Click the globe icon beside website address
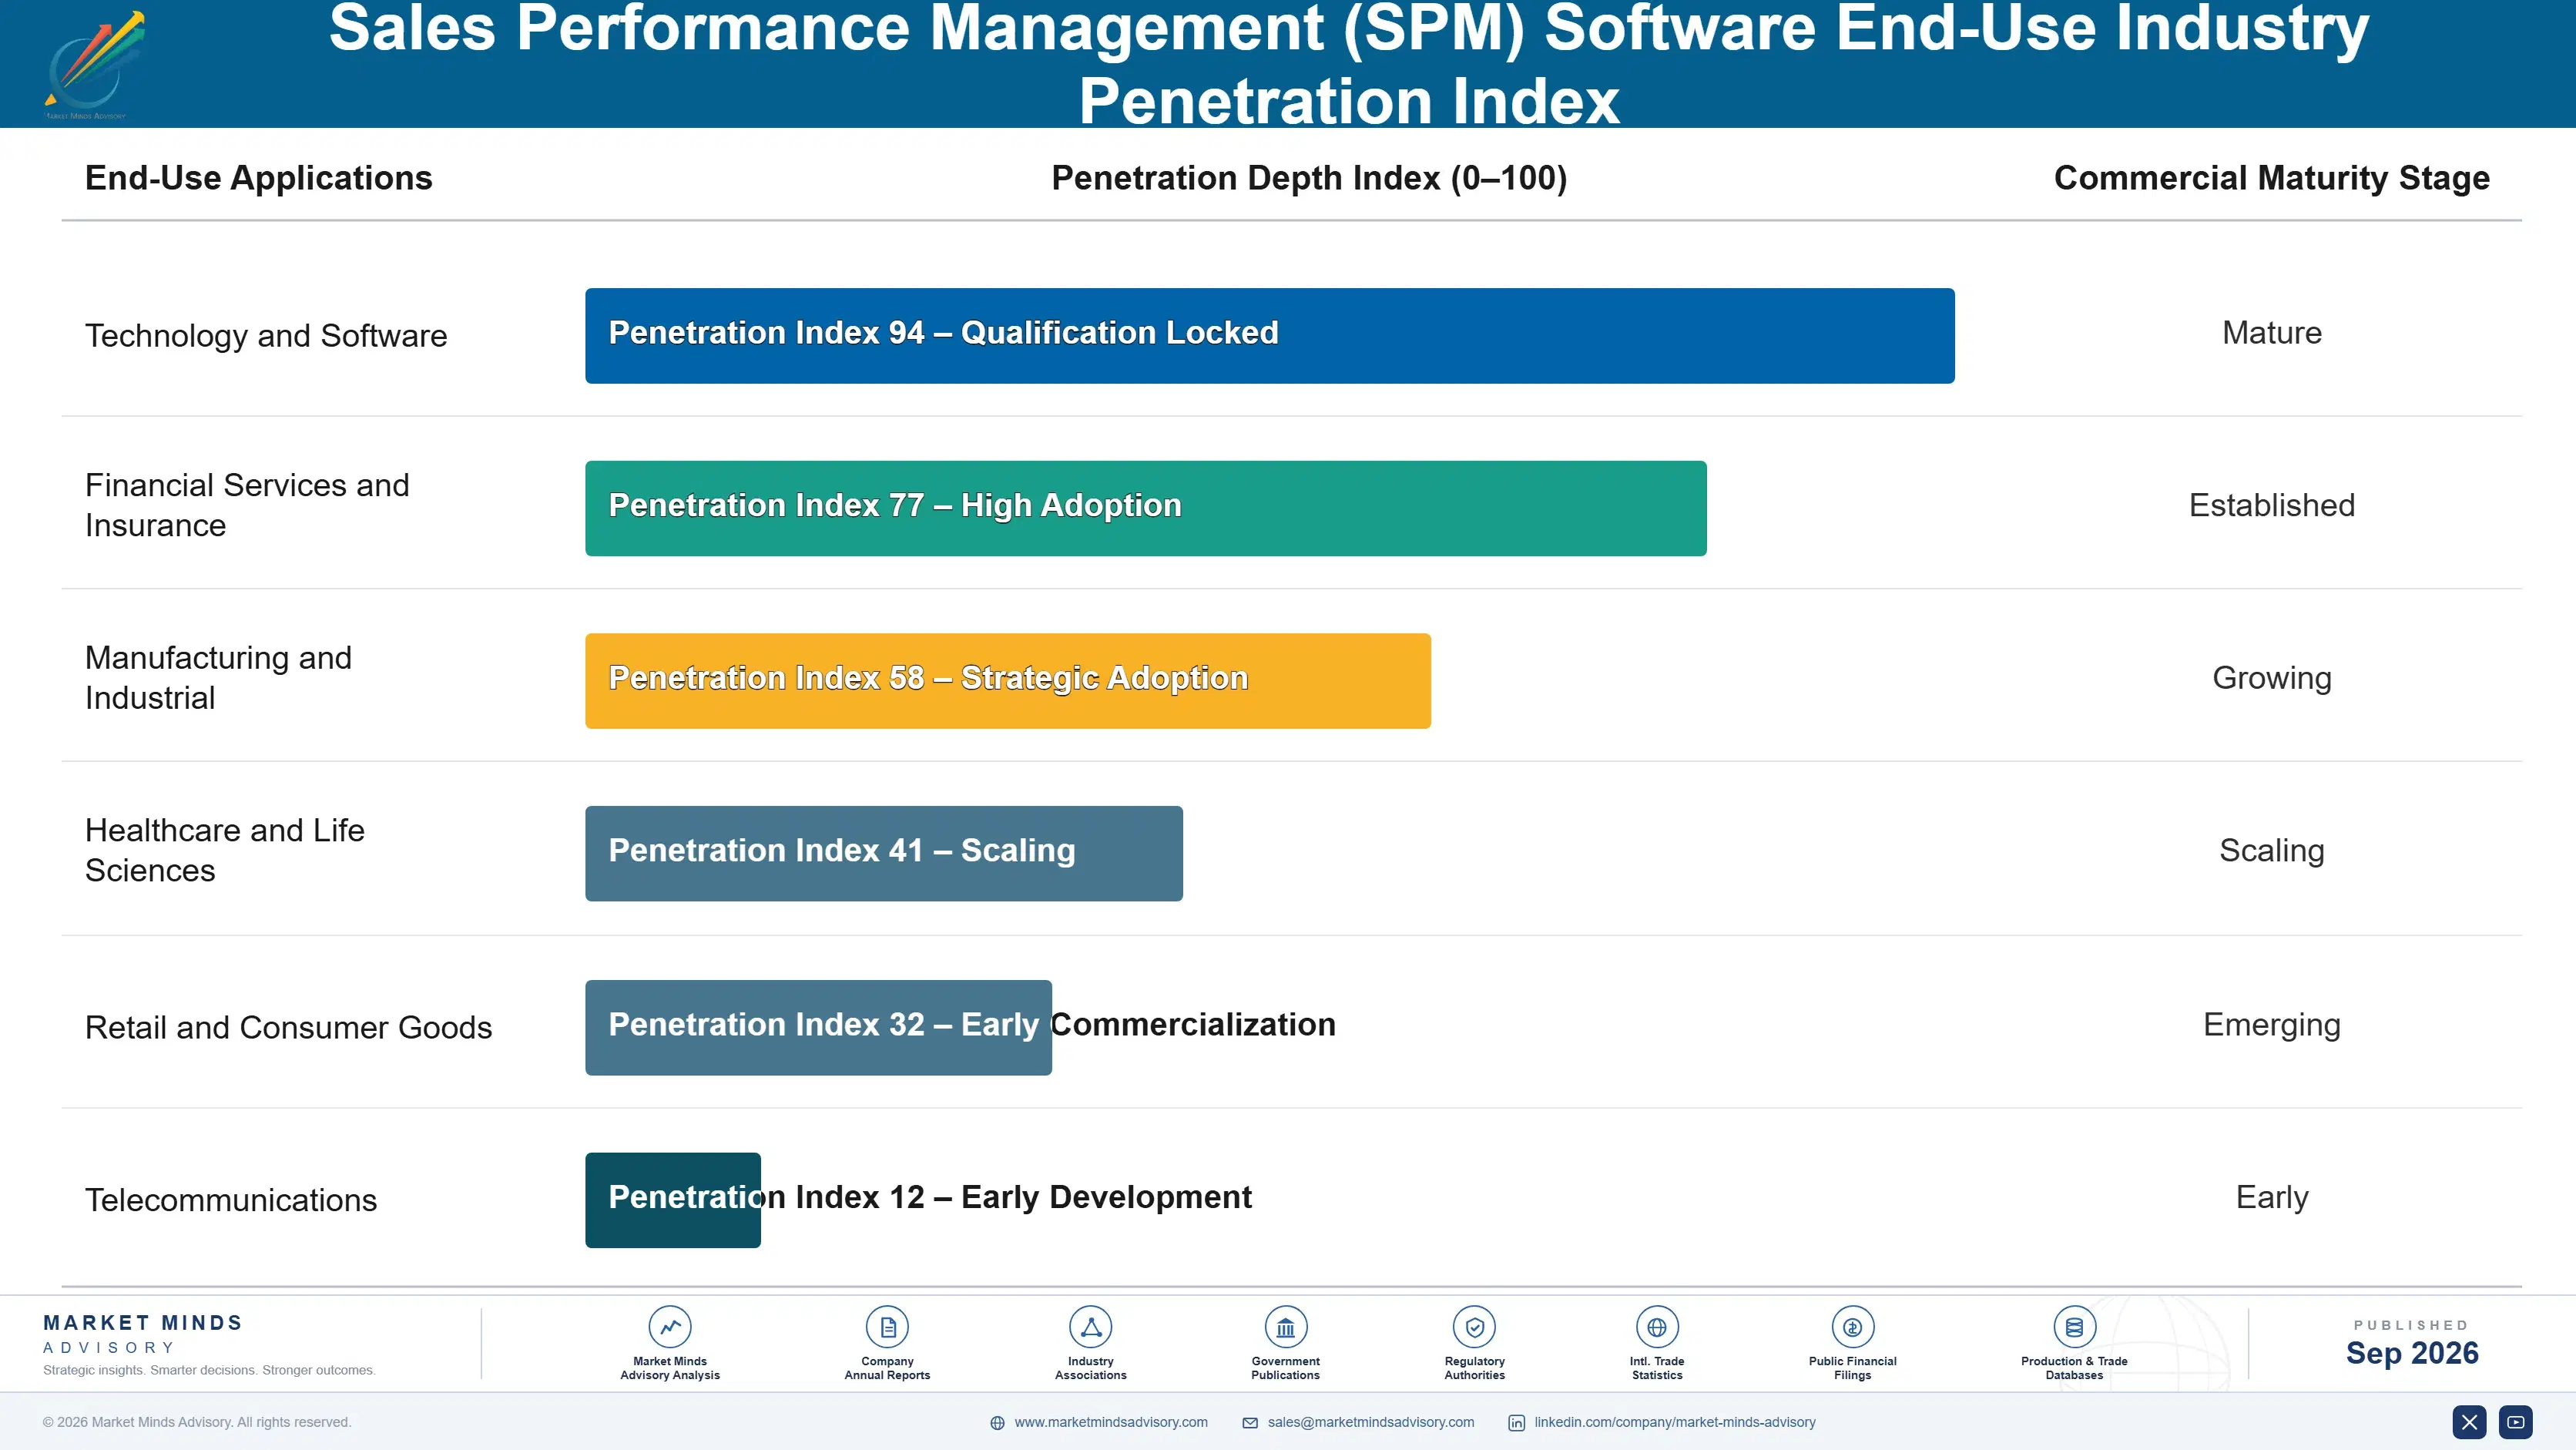2576x1450 pixels. tap(997, 1423)
